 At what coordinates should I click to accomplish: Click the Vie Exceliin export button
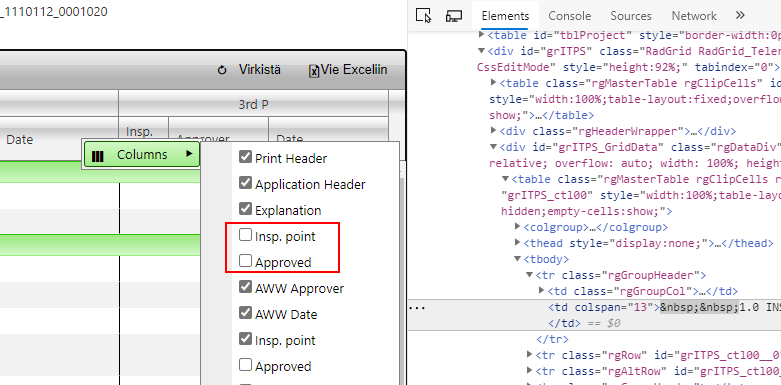(348, 70)
